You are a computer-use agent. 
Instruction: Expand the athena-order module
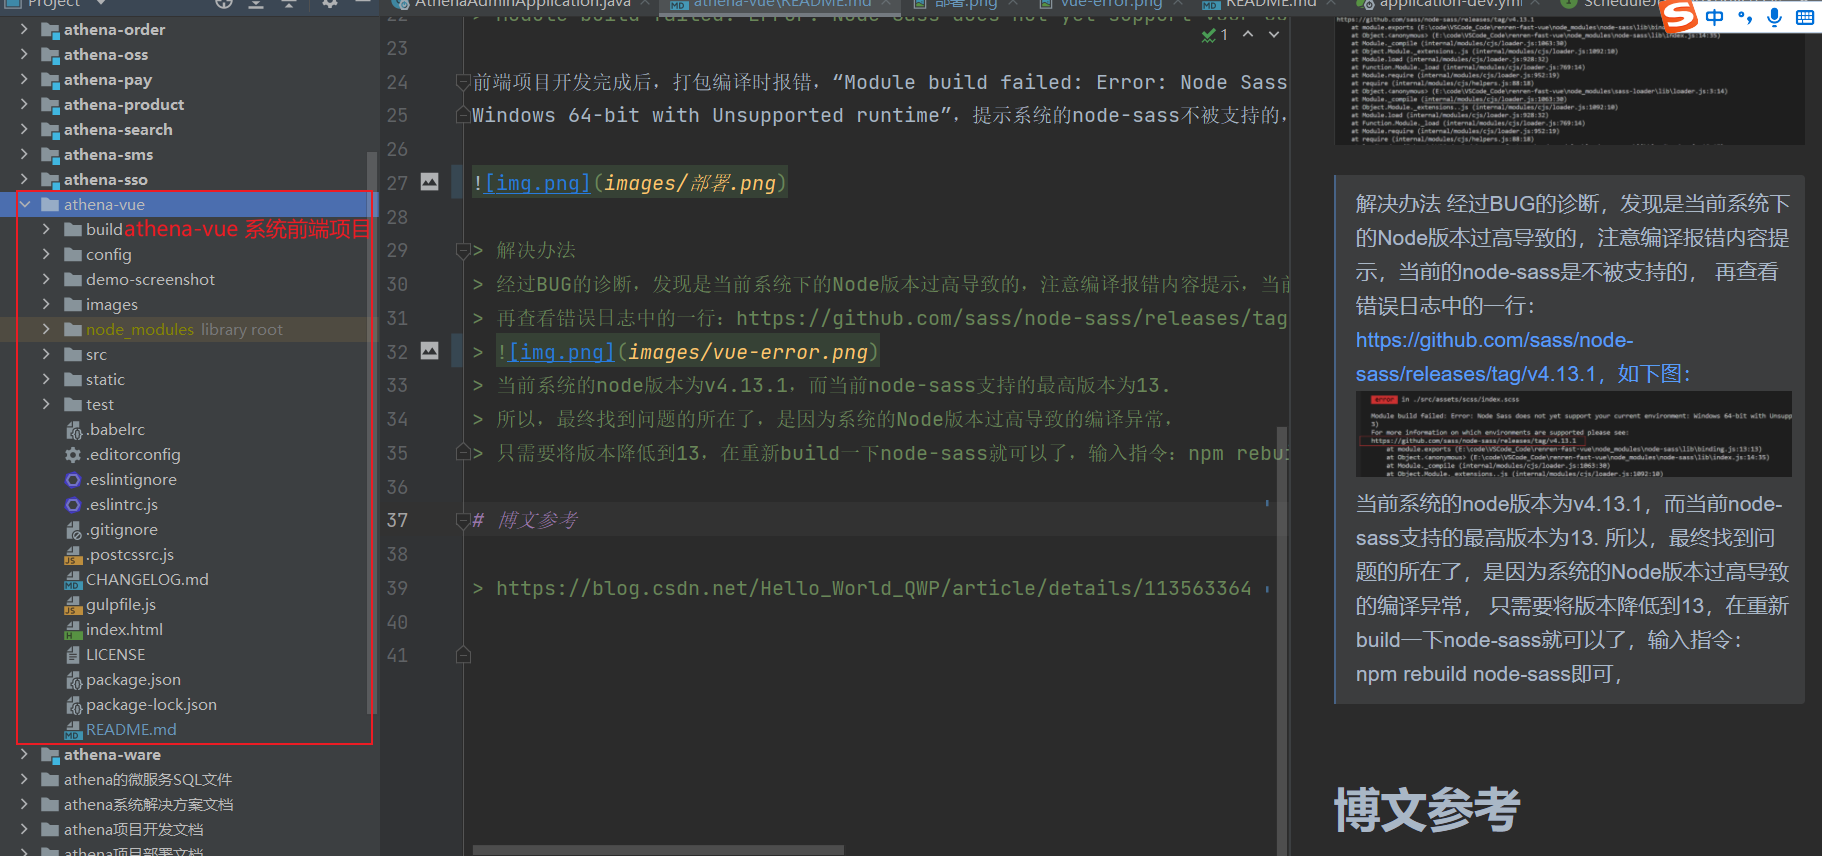24,29
